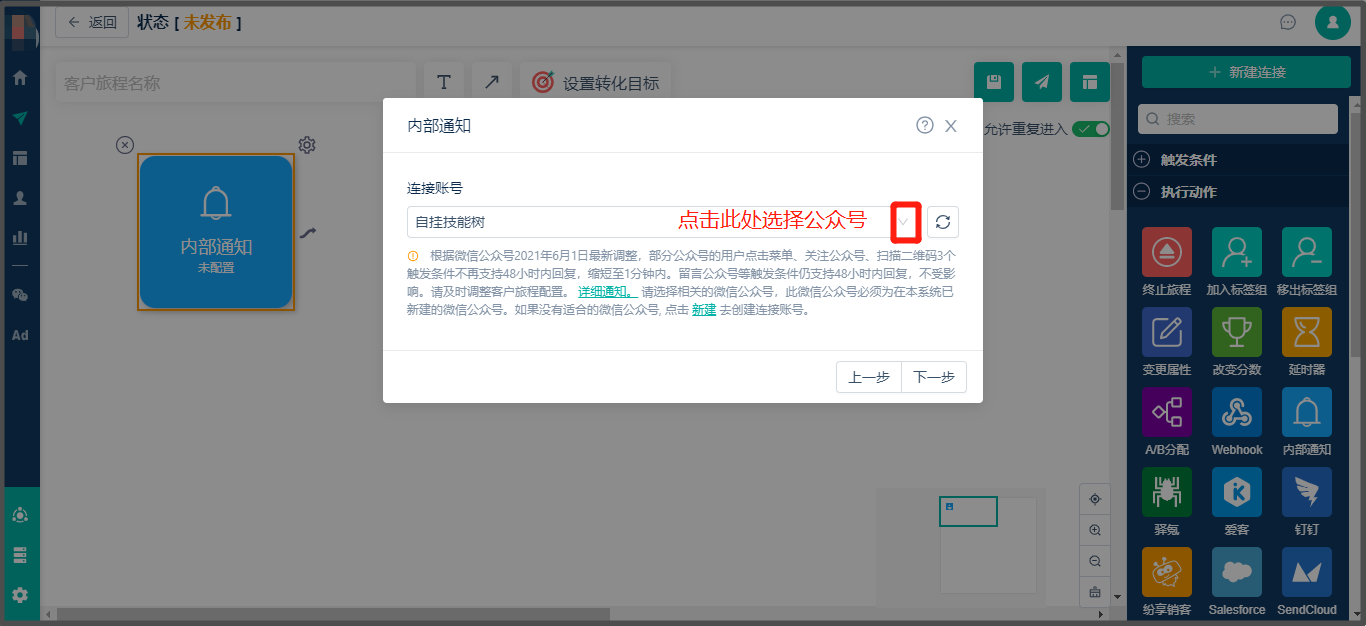Select the text tool T button
Image resolution: width=1366 pixels, height=626 pixels.
pyautogui.click(x=444, y=82)
